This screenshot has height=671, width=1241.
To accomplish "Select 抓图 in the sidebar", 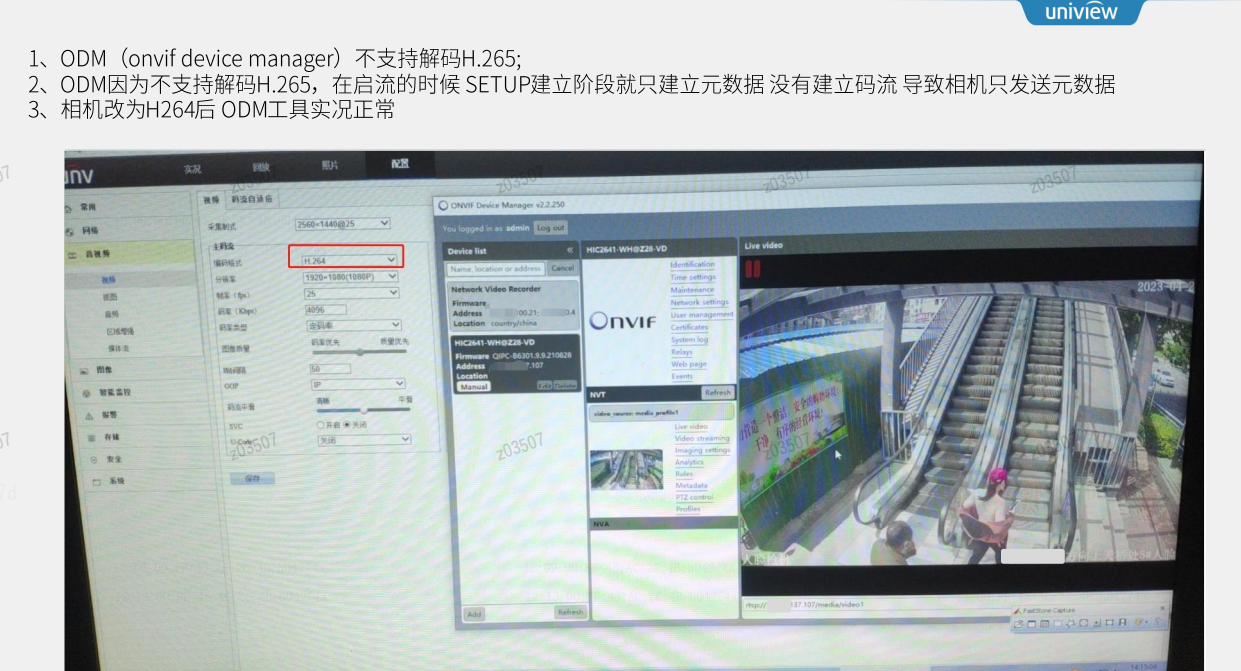I will (x=110, y=297).
